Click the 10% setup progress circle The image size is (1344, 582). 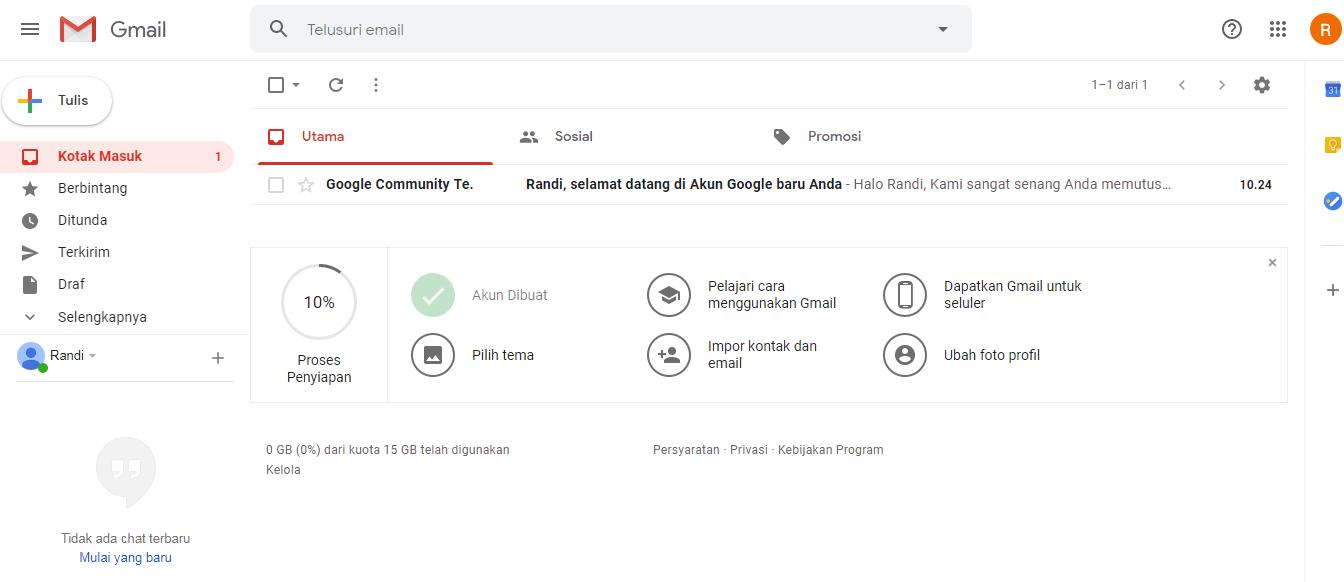coord(319,302)
